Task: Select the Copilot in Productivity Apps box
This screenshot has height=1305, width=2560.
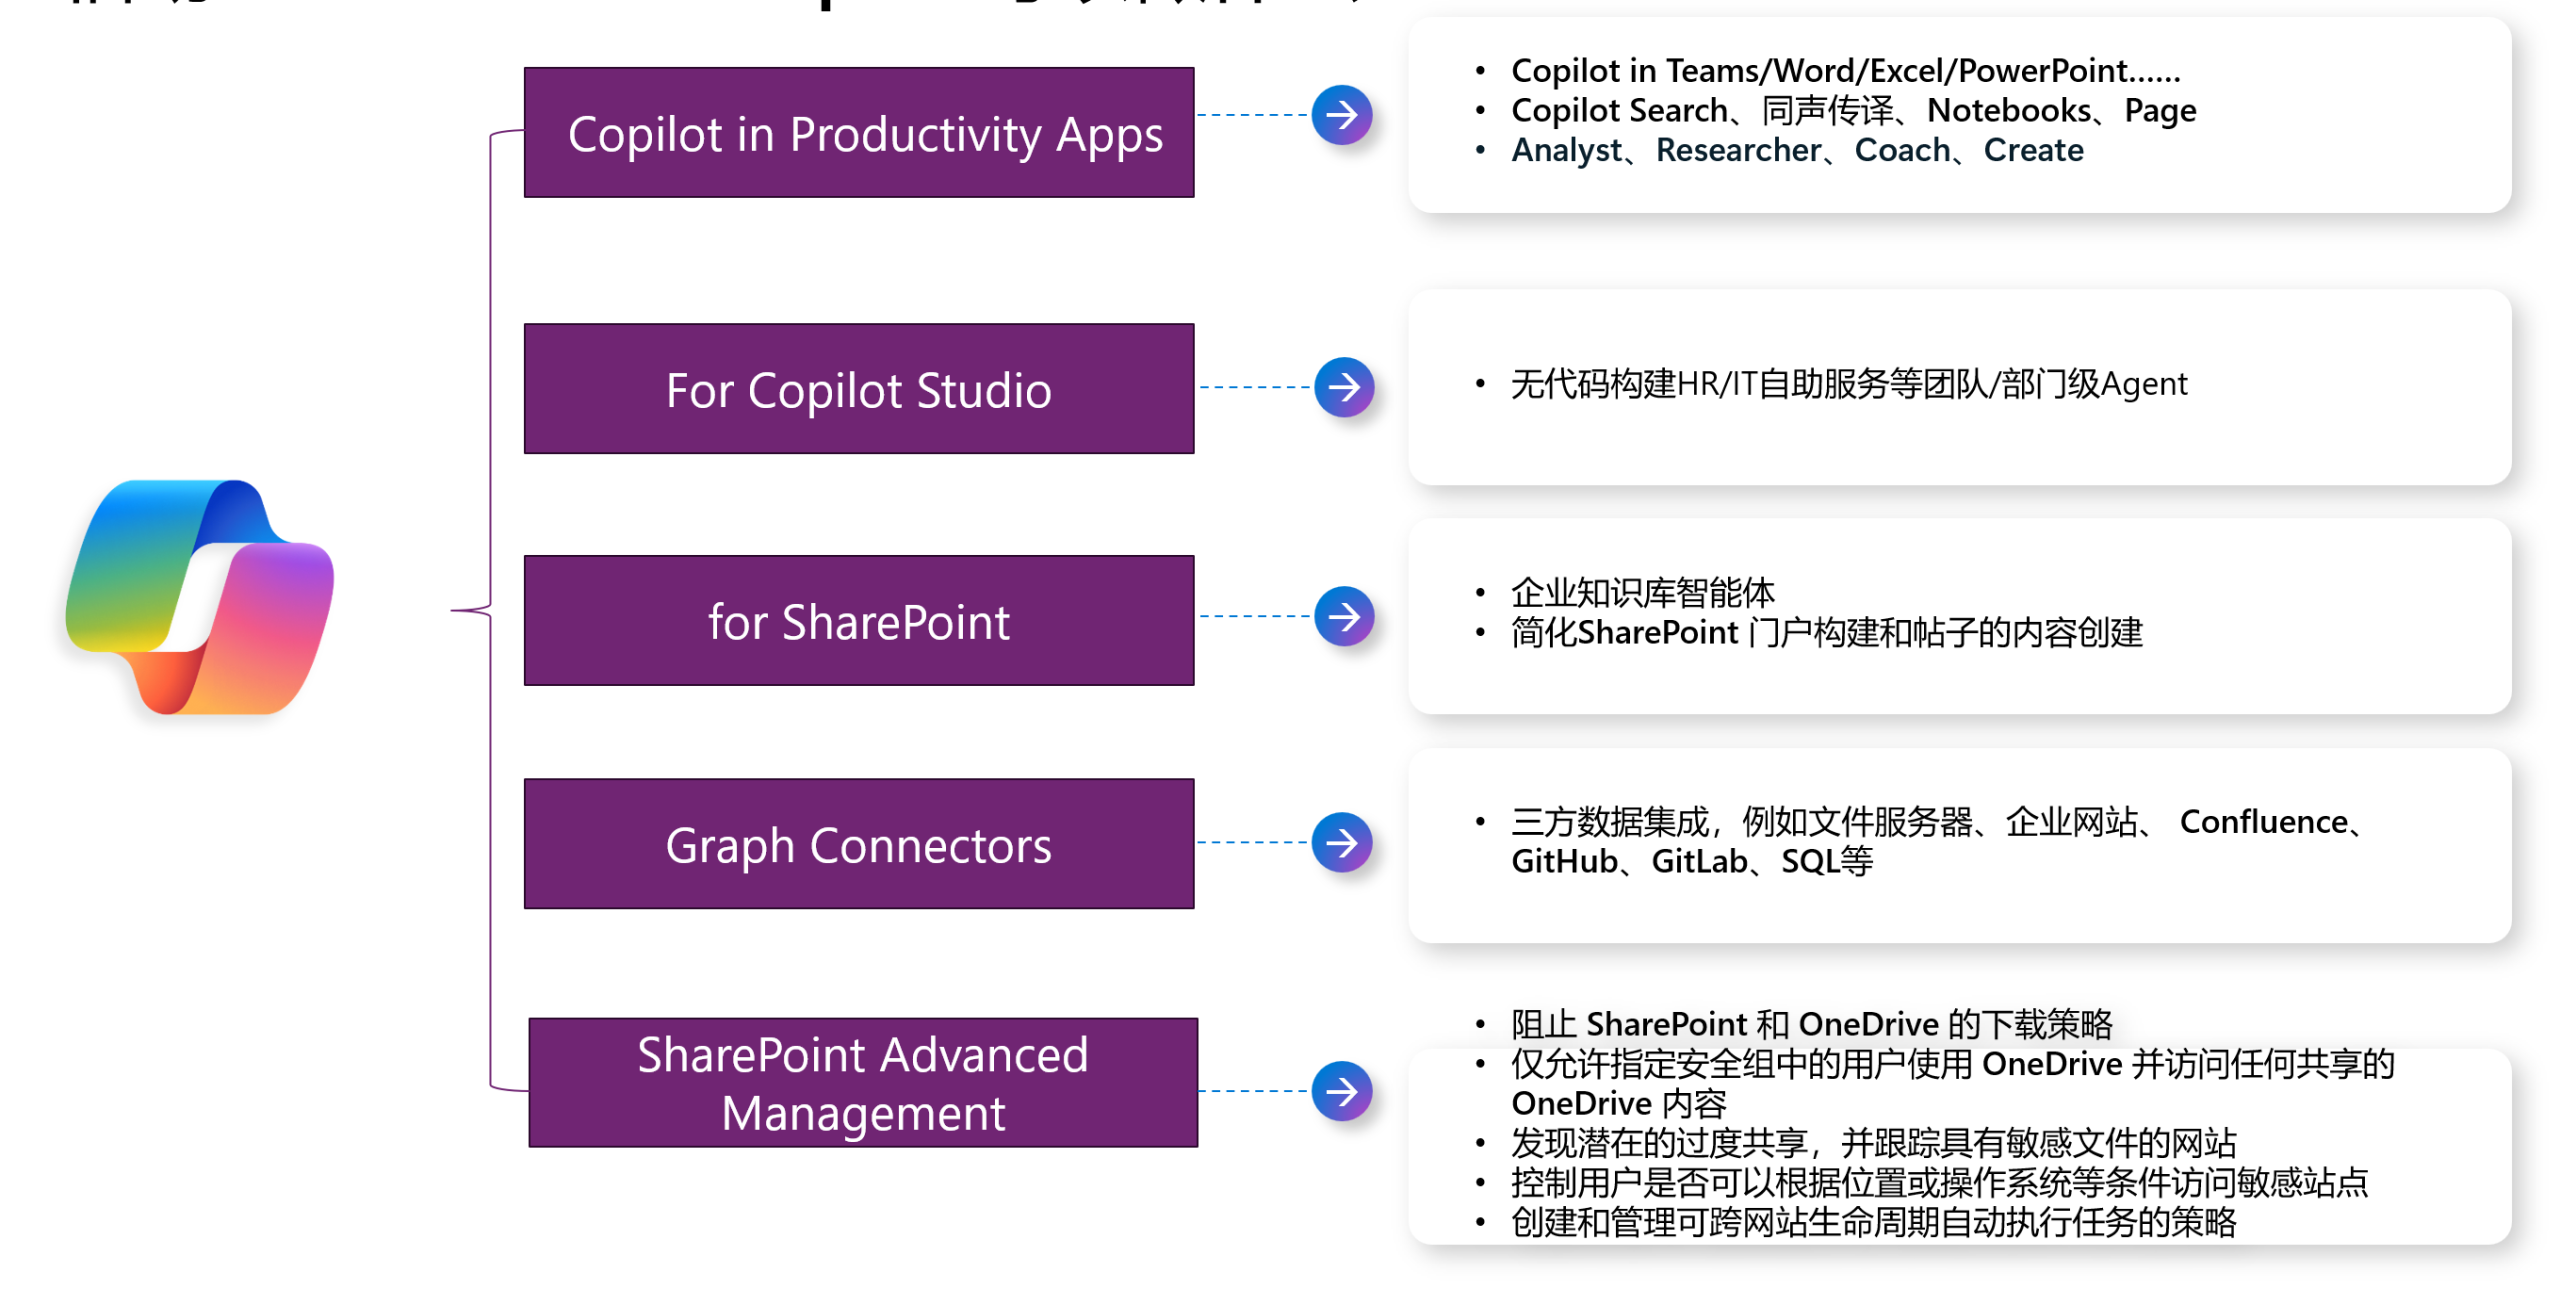Action: click(858, 133)
